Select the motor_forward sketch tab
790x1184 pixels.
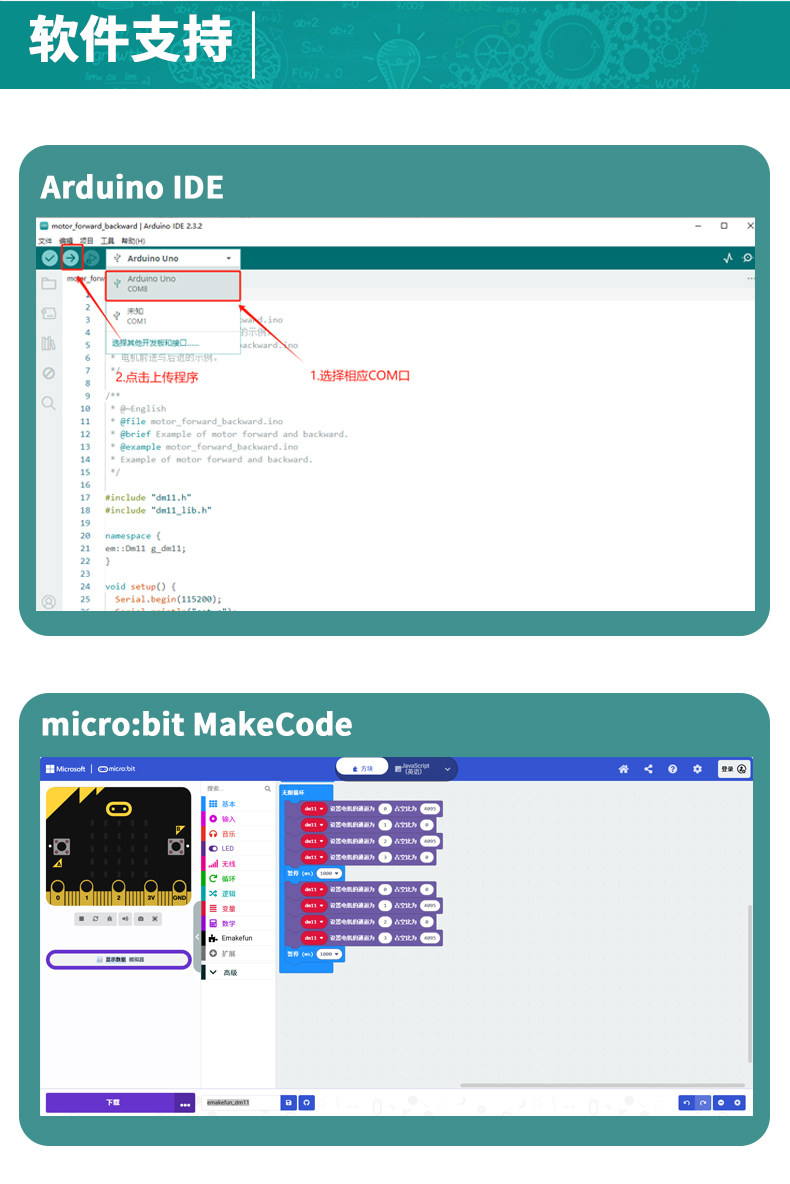pos(85,279)
